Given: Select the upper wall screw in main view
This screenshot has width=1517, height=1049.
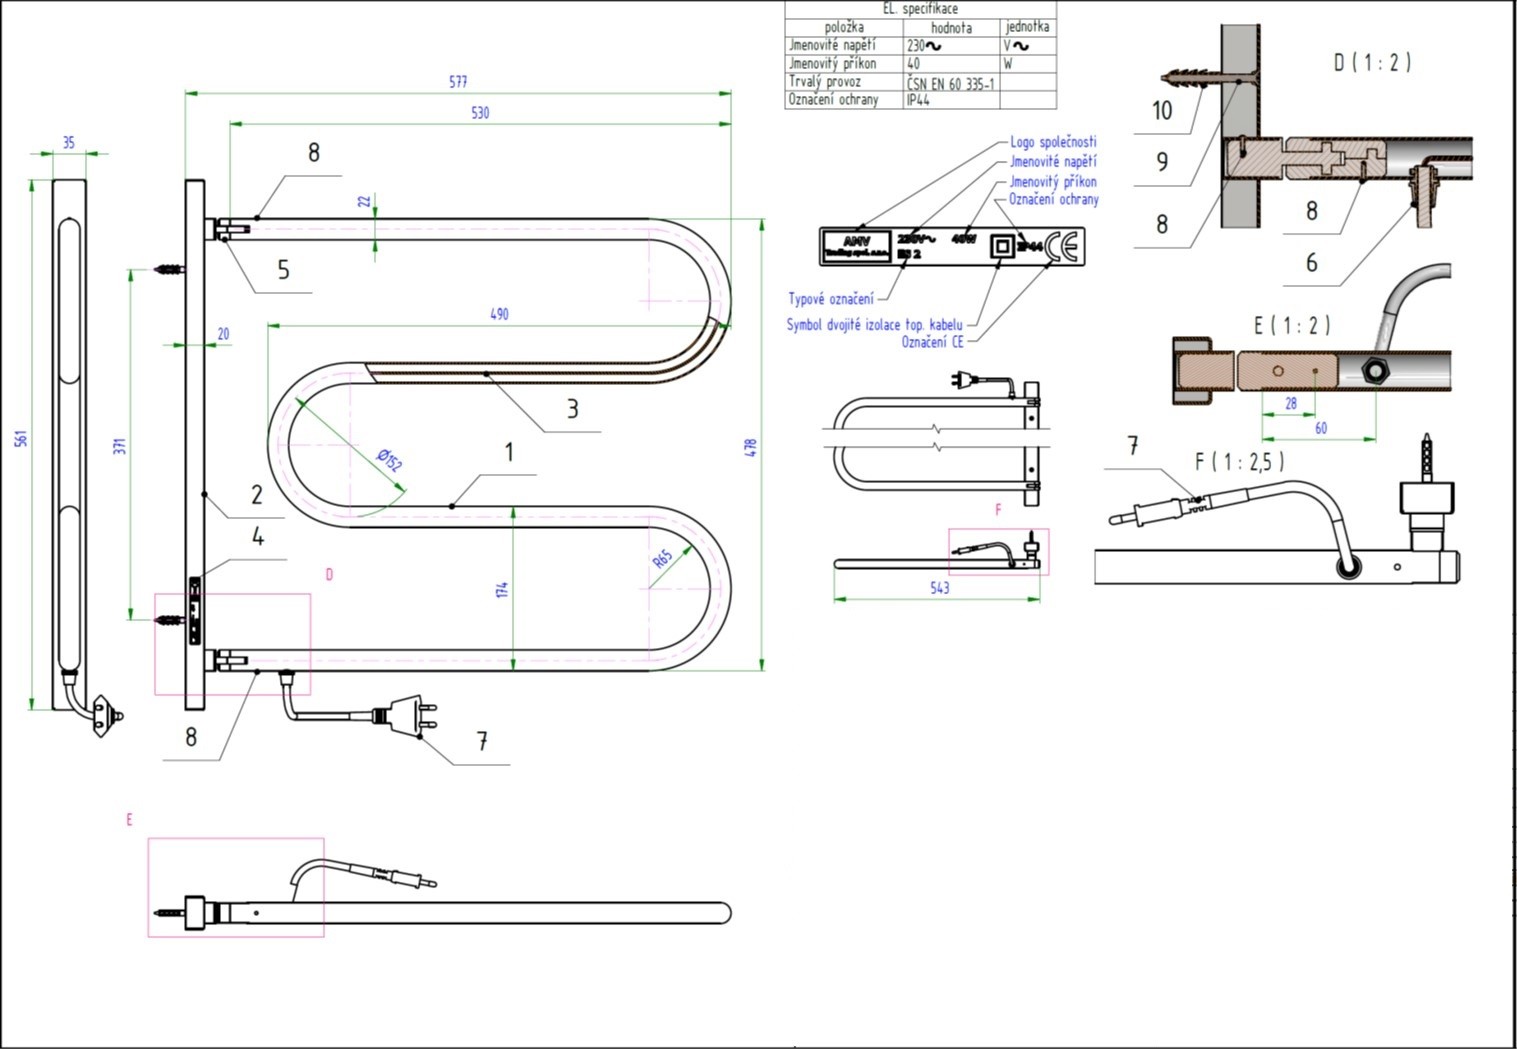Looking at the screenshot, I should tap(170, 270).
